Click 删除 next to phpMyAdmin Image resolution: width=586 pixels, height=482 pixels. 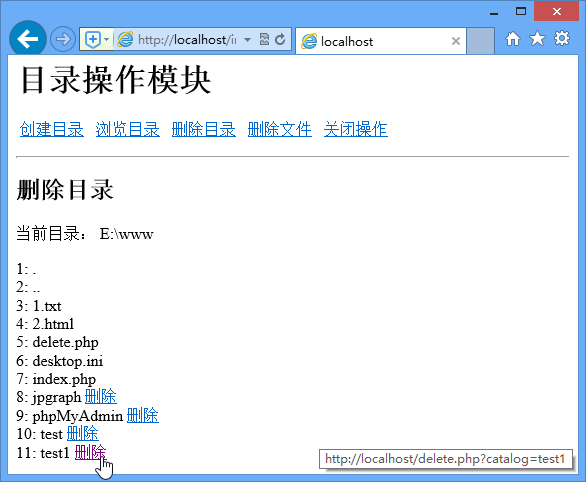coord(143,415)
